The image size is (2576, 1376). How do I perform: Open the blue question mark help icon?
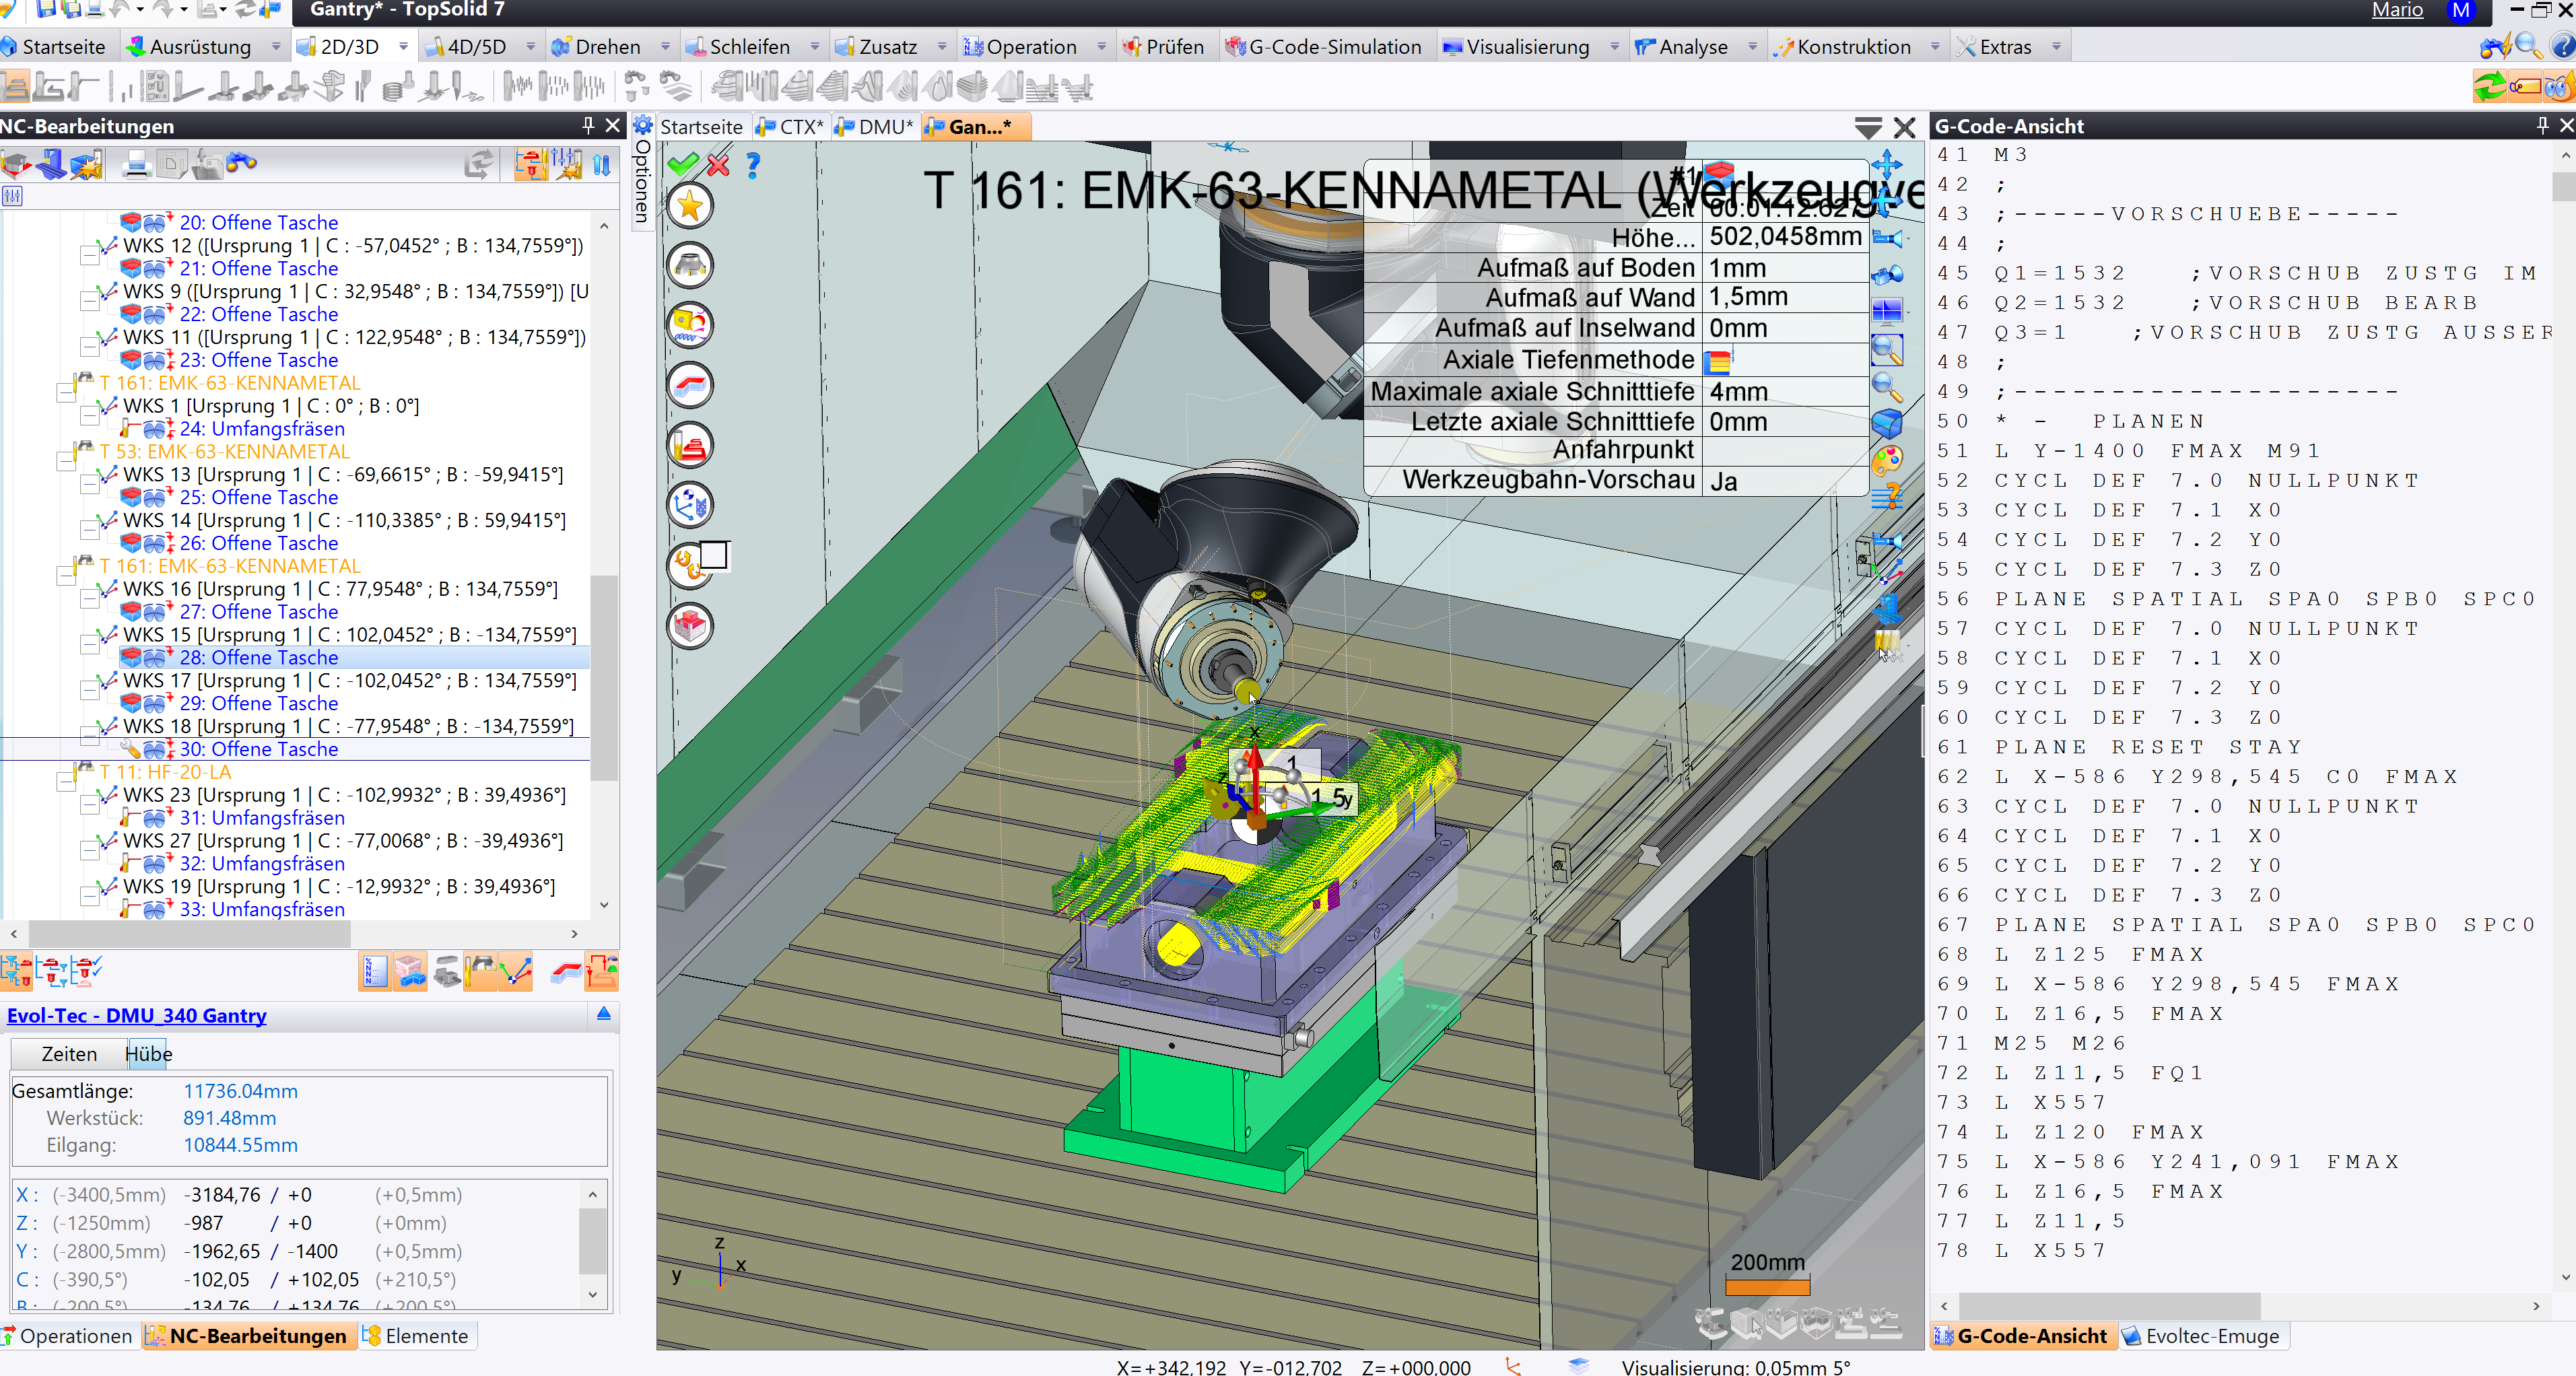tap(753, 164)
